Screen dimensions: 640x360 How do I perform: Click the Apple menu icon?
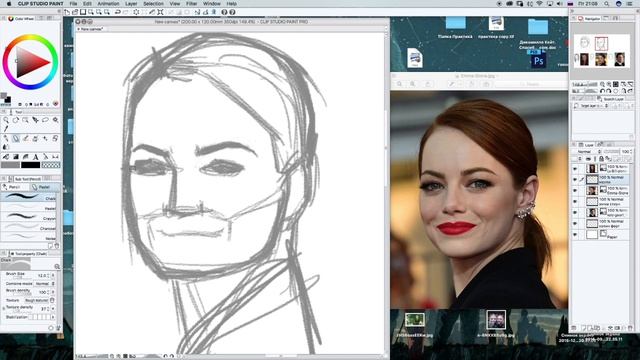tap(9, 4)
